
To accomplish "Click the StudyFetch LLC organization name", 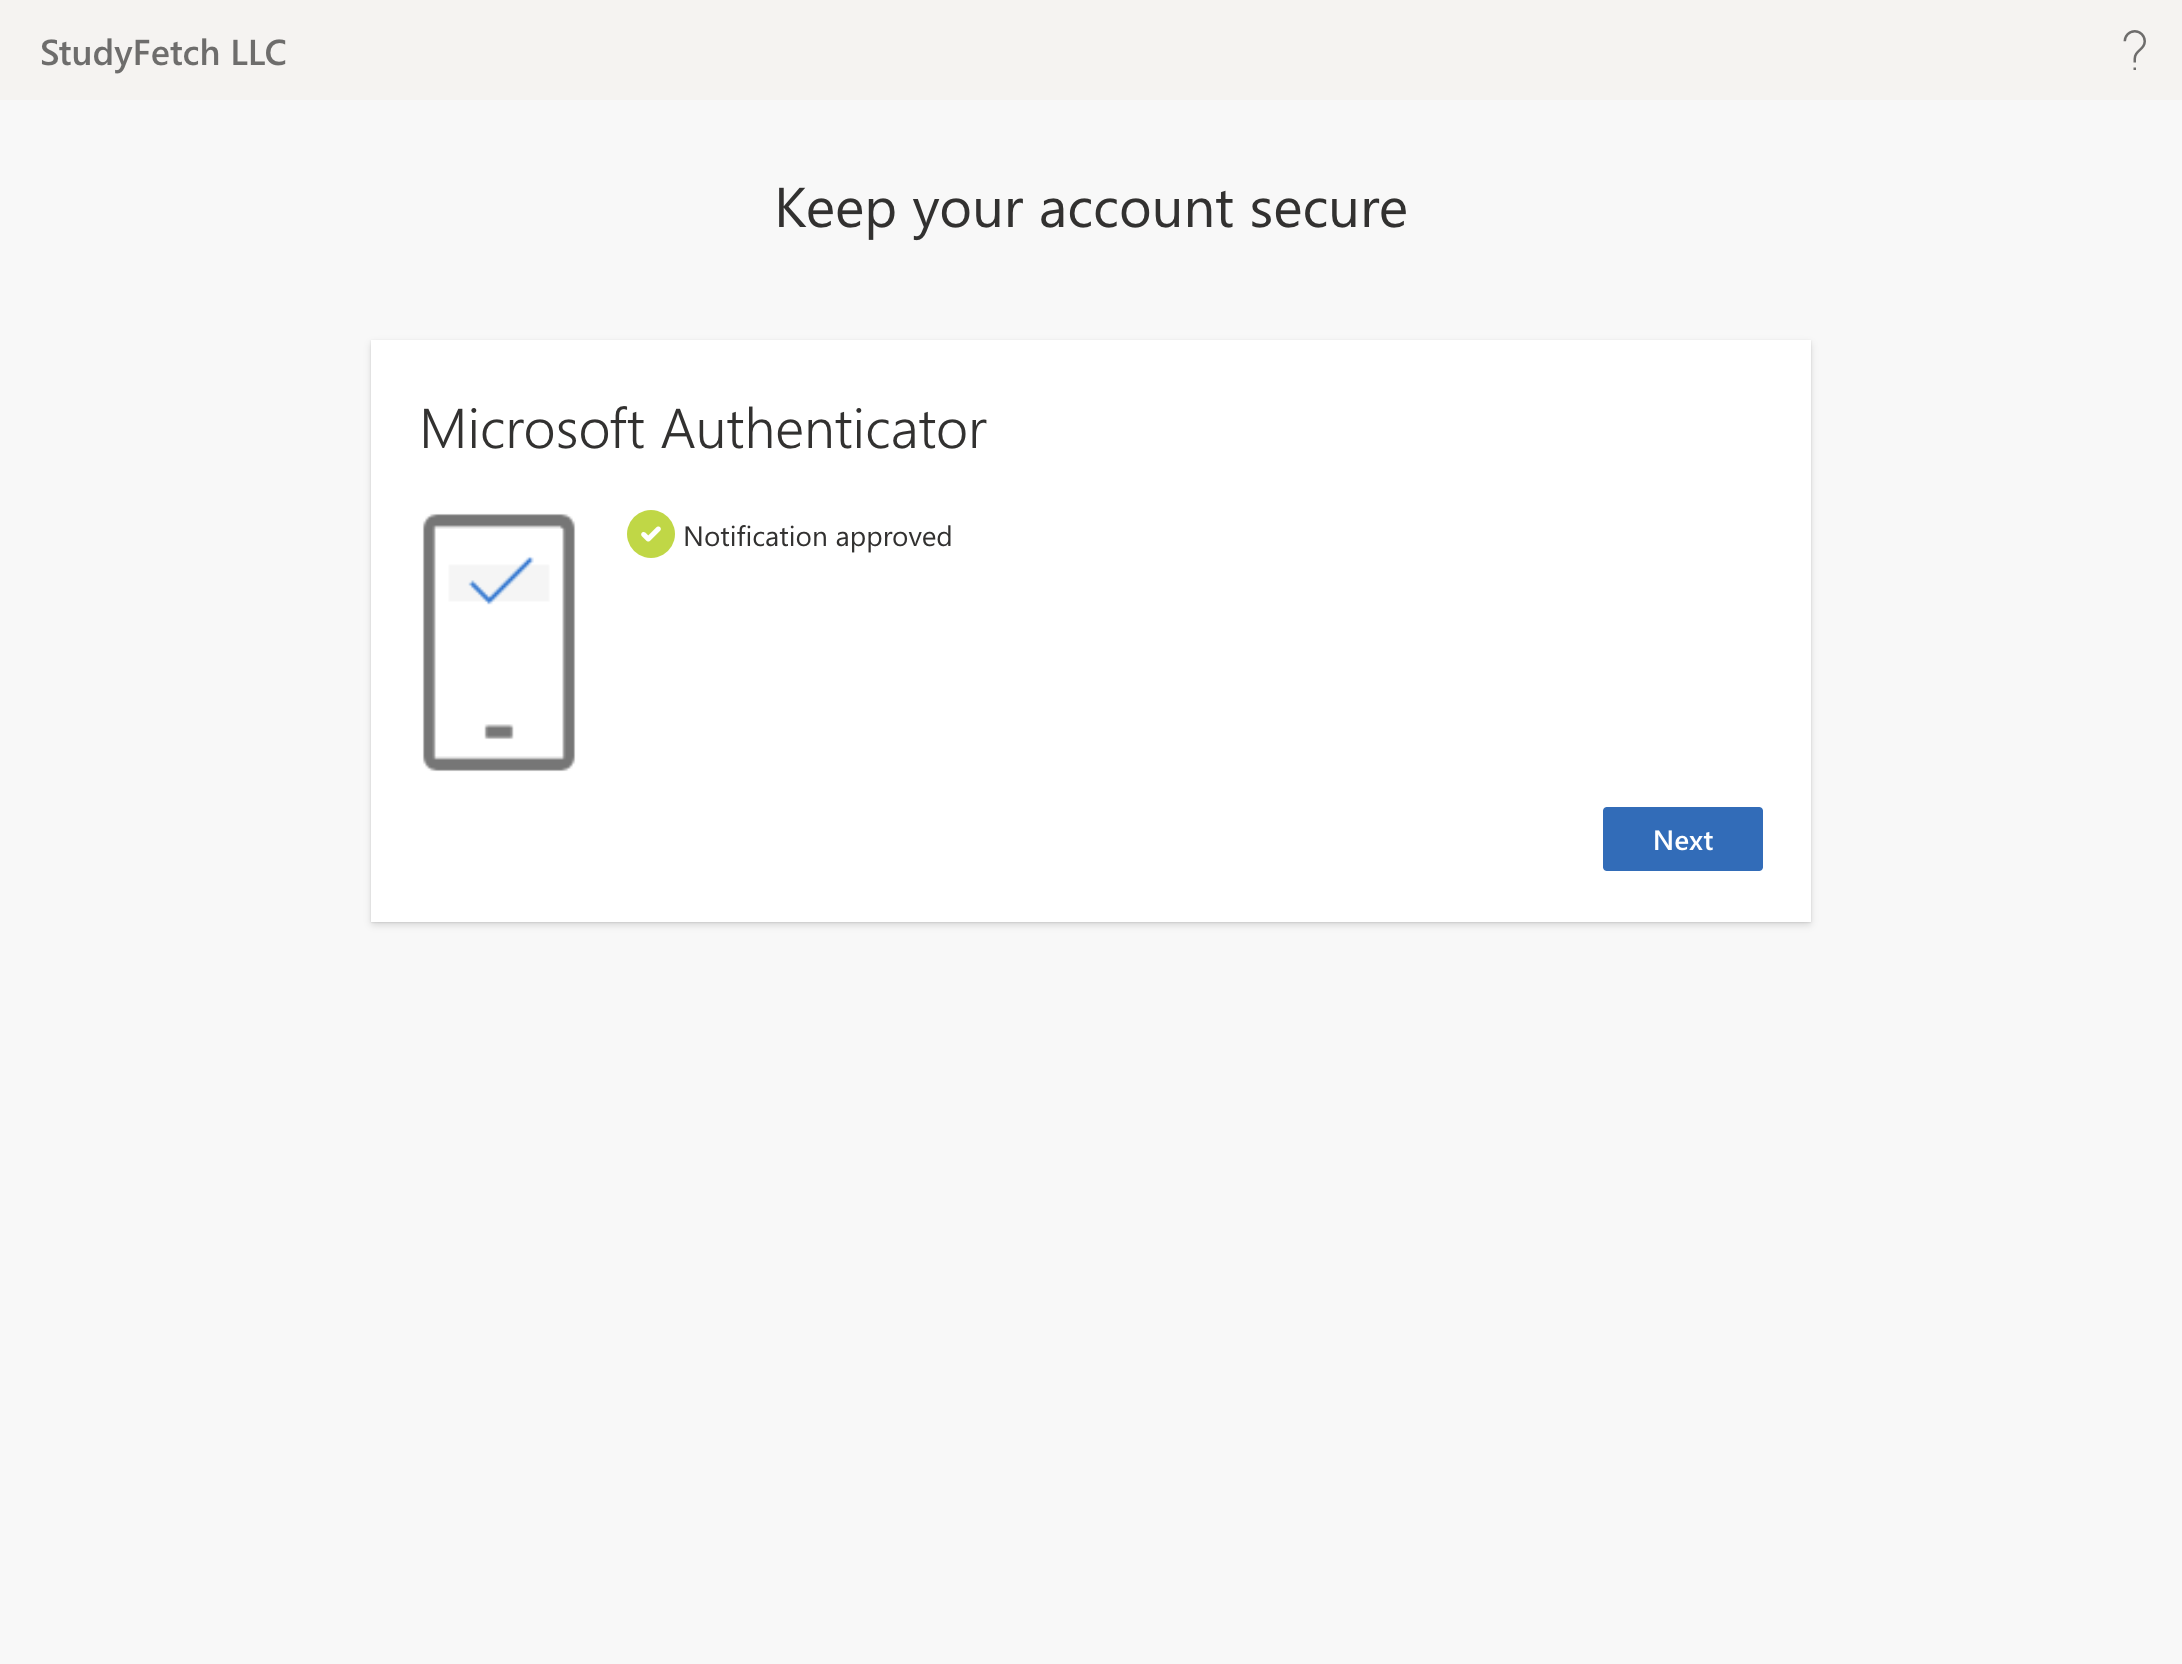I will pyautogui.click(x=163, y=53).
